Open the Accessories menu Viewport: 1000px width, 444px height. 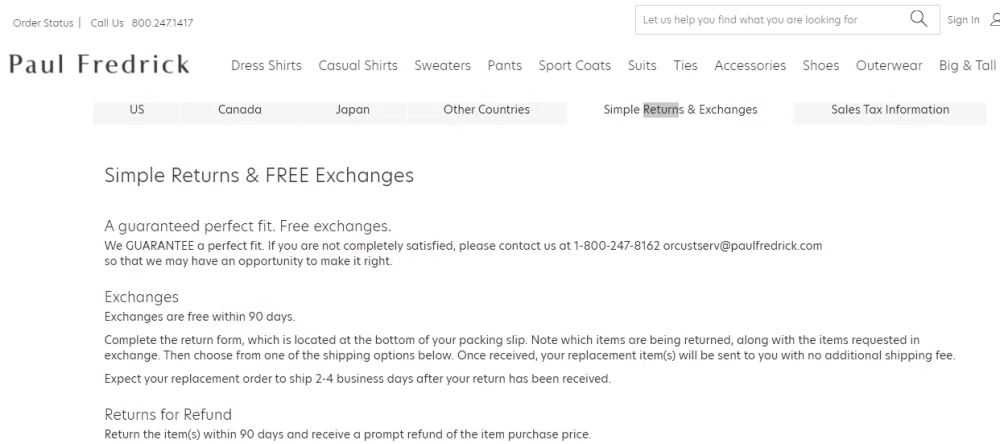[750, 66]
